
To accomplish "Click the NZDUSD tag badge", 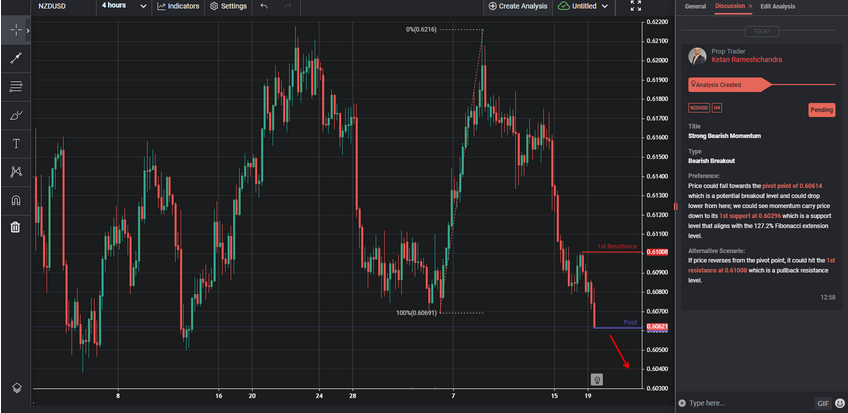I will coord(699,108).
